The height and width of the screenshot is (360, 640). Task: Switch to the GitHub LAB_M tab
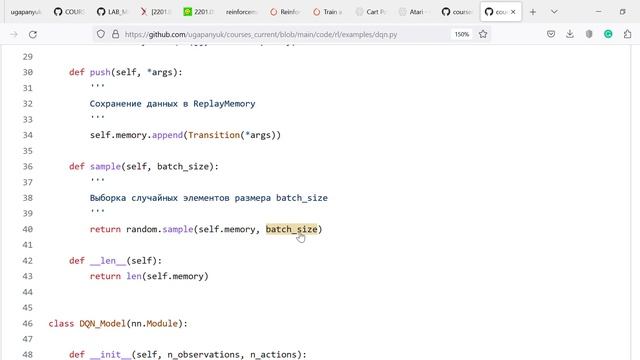(112, 12)
